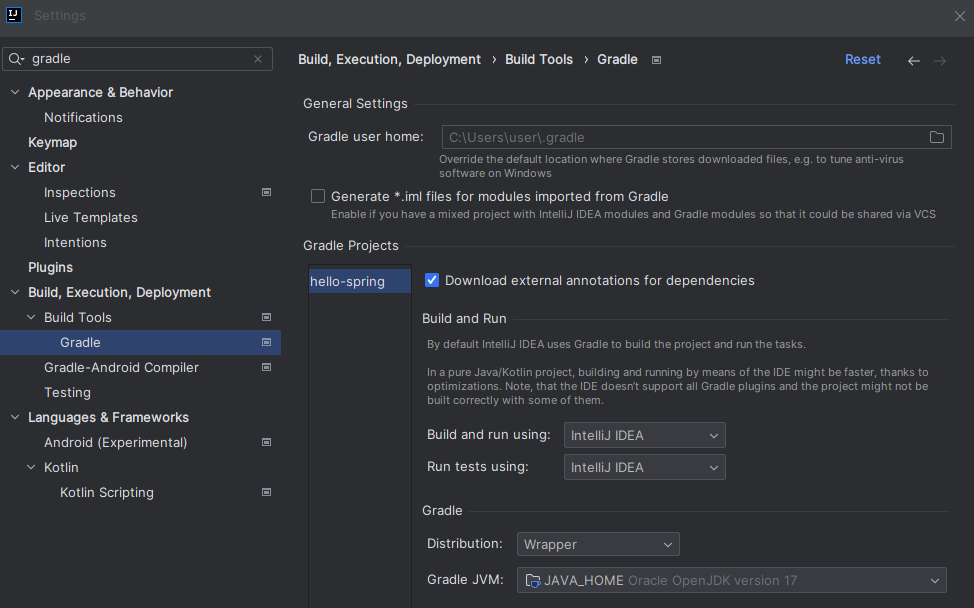Click the project-level icon beside the Gradle breadcrumb
The image size is (974, 608).
point(657,60)
